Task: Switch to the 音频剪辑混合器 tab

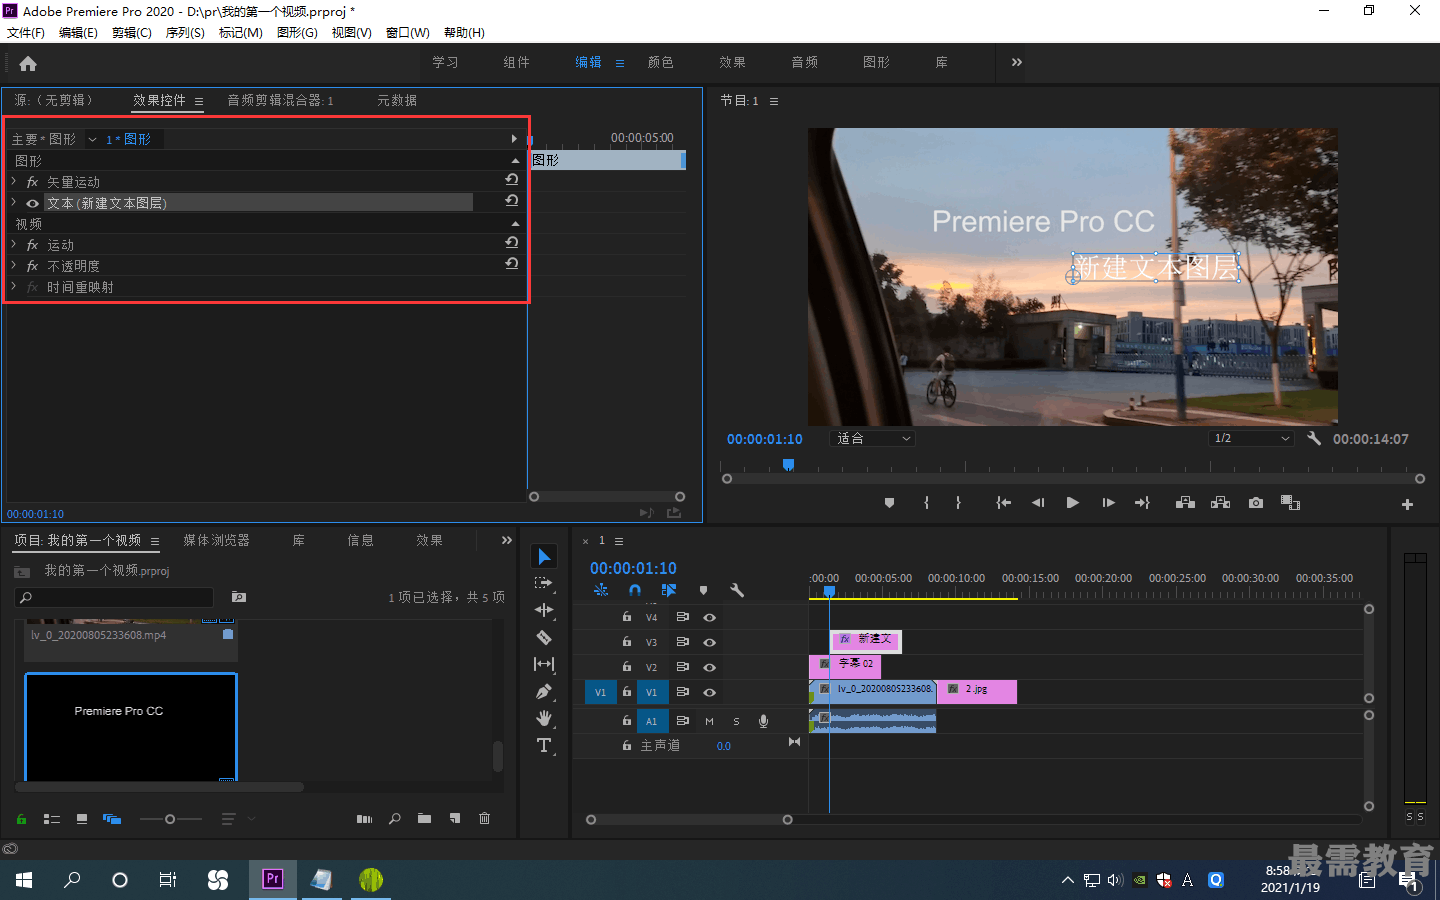Action: 280,100
